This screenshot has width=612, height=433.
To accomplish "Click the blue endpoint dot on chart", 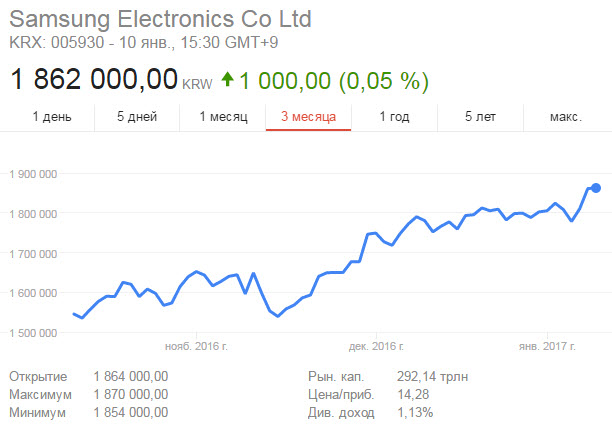I will pyautogui.click(x=595, y=188).
